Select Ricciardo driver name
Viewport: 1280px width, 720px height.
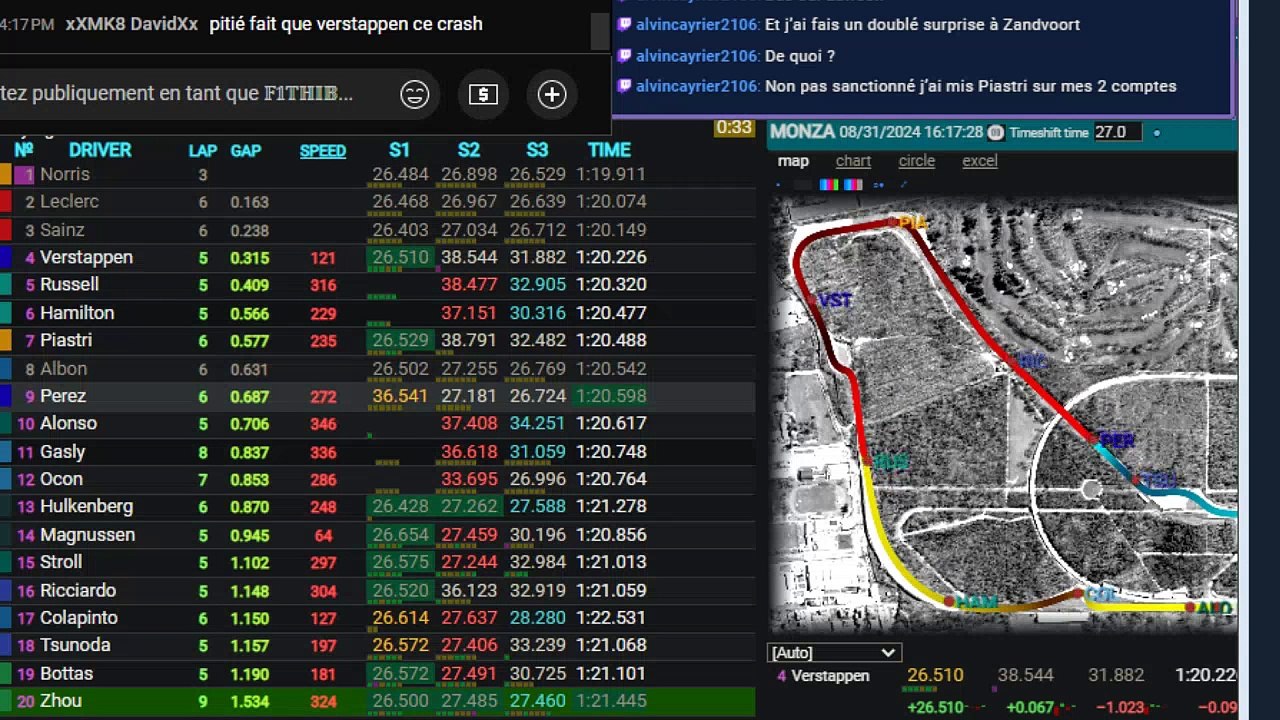tap(78, 591)
